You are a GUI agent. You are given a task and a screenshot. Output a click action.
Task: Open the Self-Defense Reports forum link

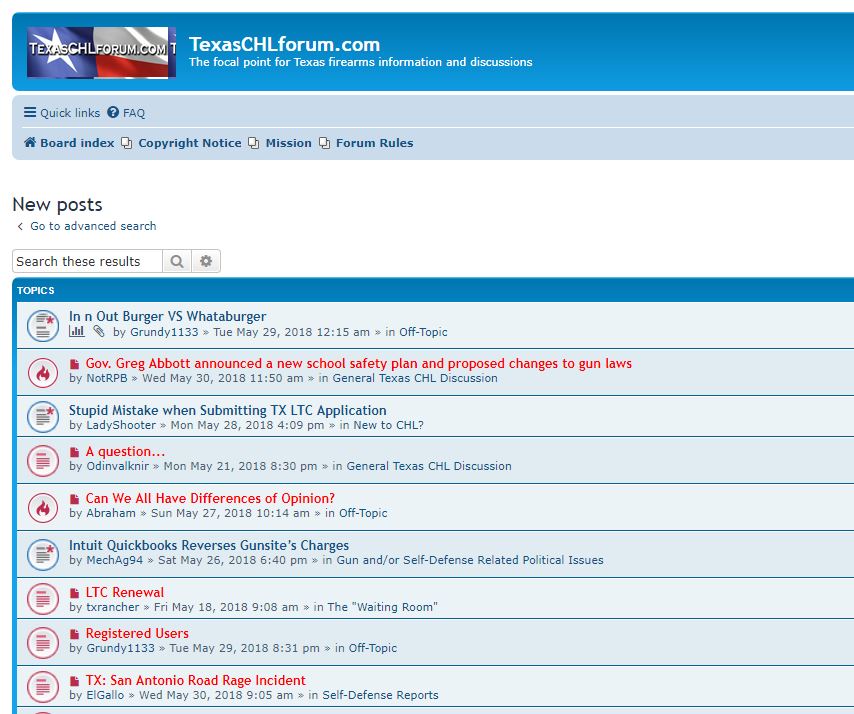(x=380, y=695)
